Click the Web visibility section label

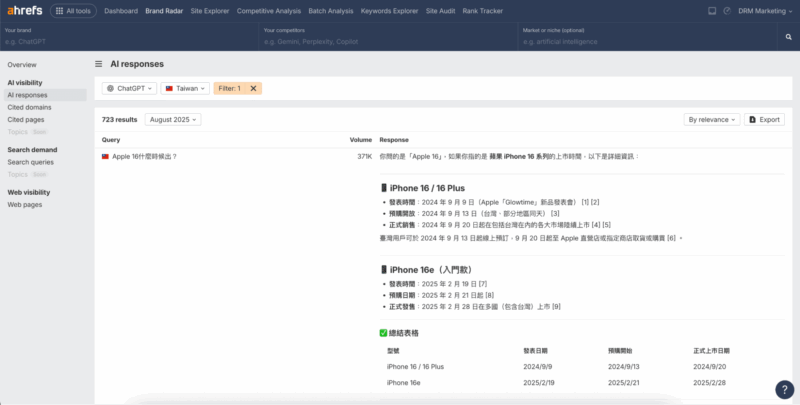click(x=29, y=192)
